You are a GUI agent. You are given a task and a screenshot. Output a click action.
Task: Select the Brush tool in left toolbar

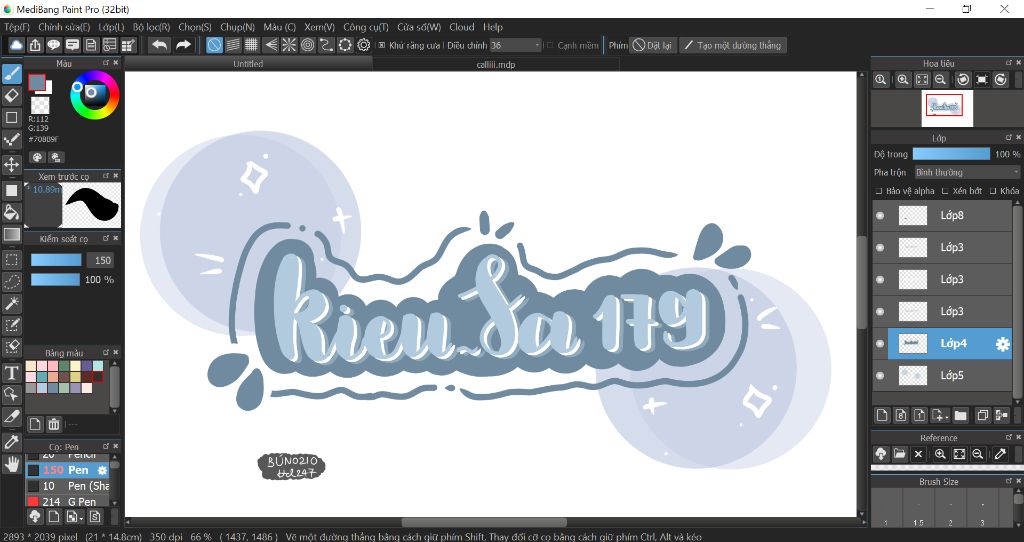[x=12, y=74]
